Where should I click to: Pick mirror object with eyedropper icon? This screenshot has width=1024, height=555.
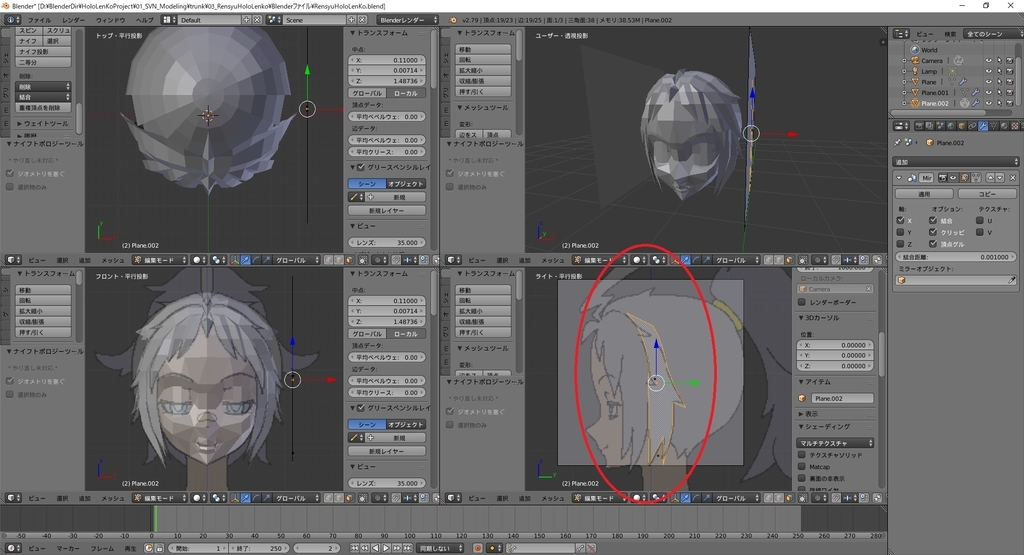click(1012, 279)
